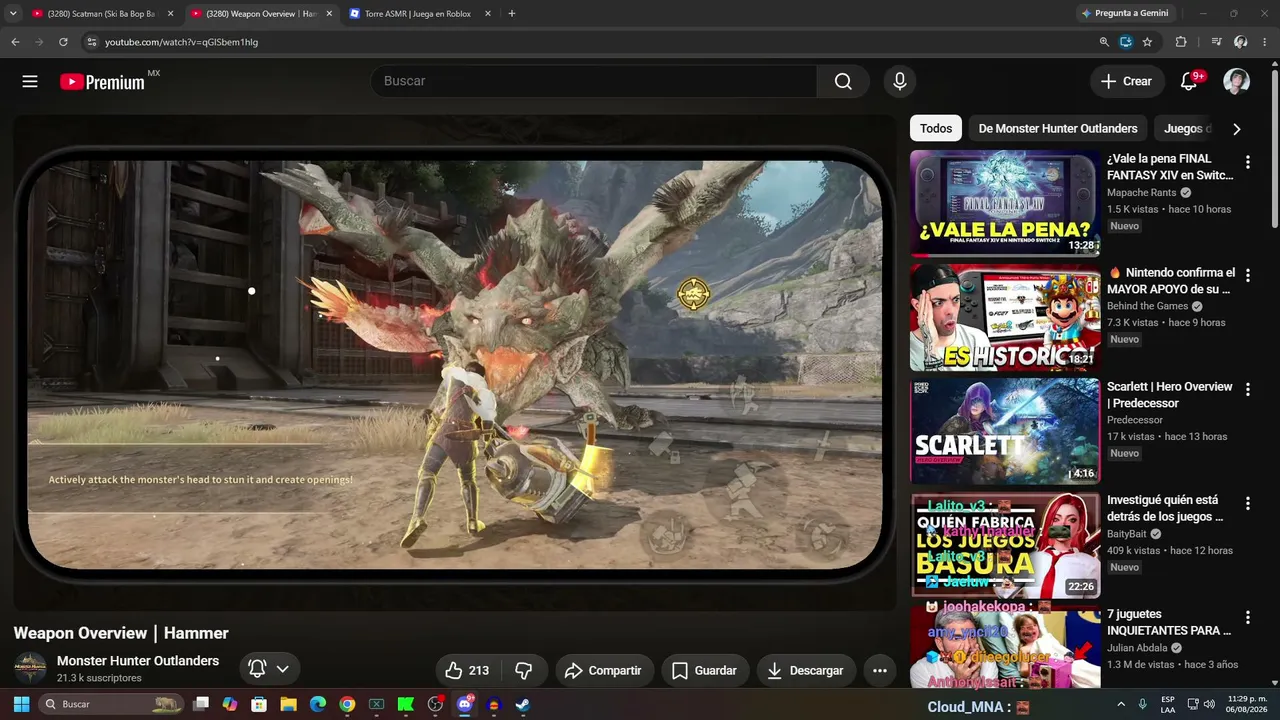Open the tab search dropdown arrow
1280x720 pixels.
pyautogui.click(x=13, y=14)
